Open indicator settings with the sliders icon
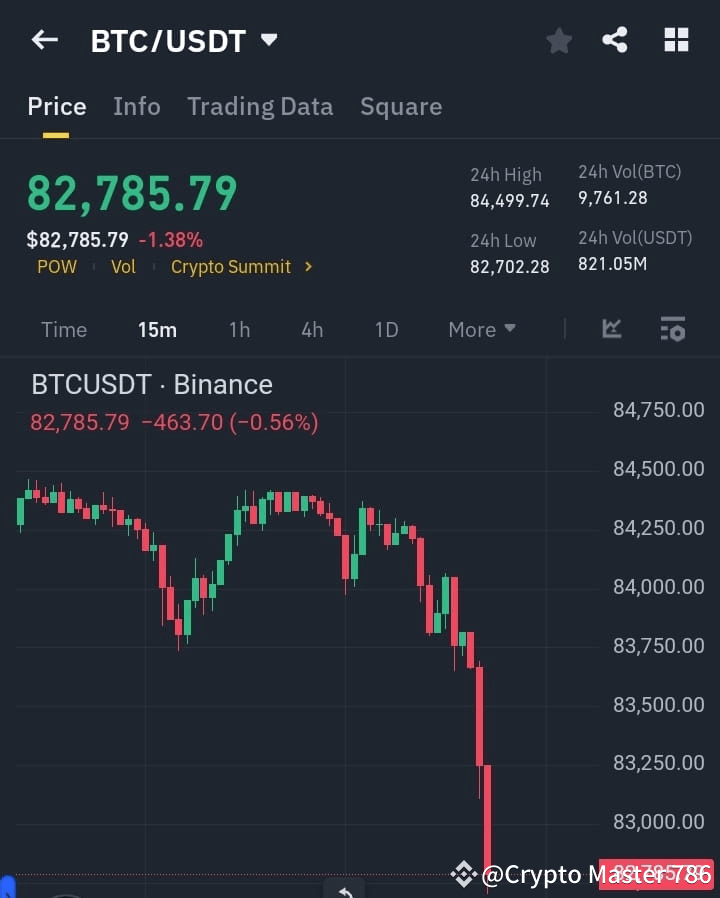 pos(672,329)
